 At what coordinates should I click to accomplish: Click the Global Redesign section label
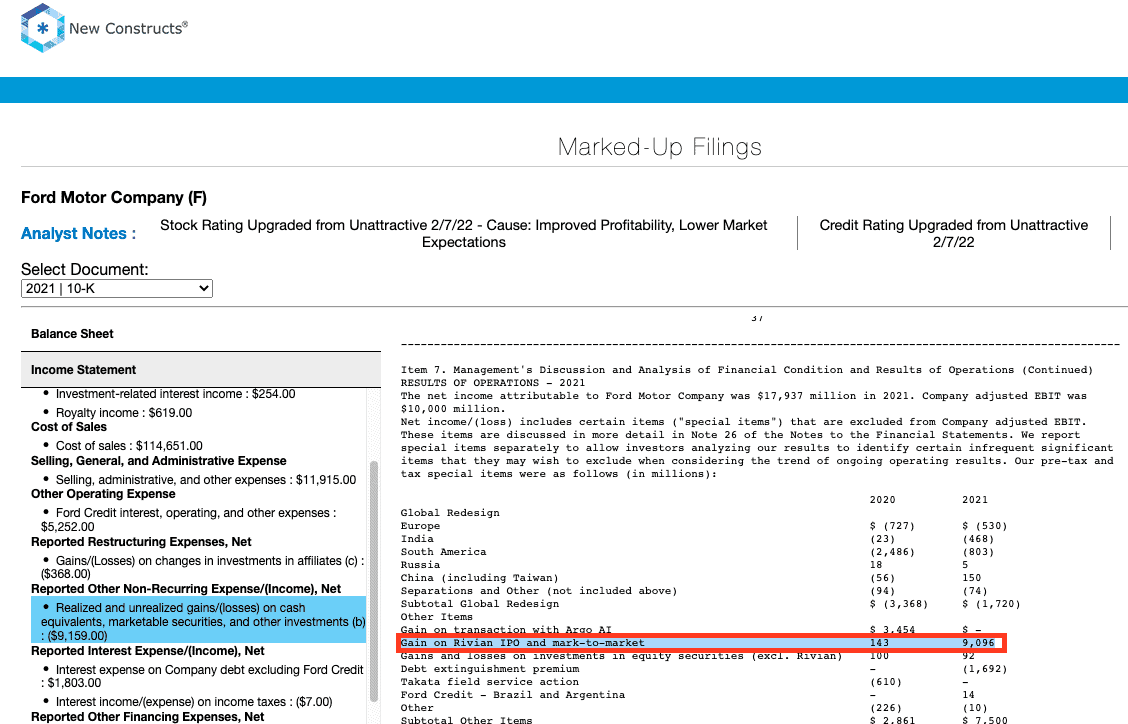click(450, 513)
